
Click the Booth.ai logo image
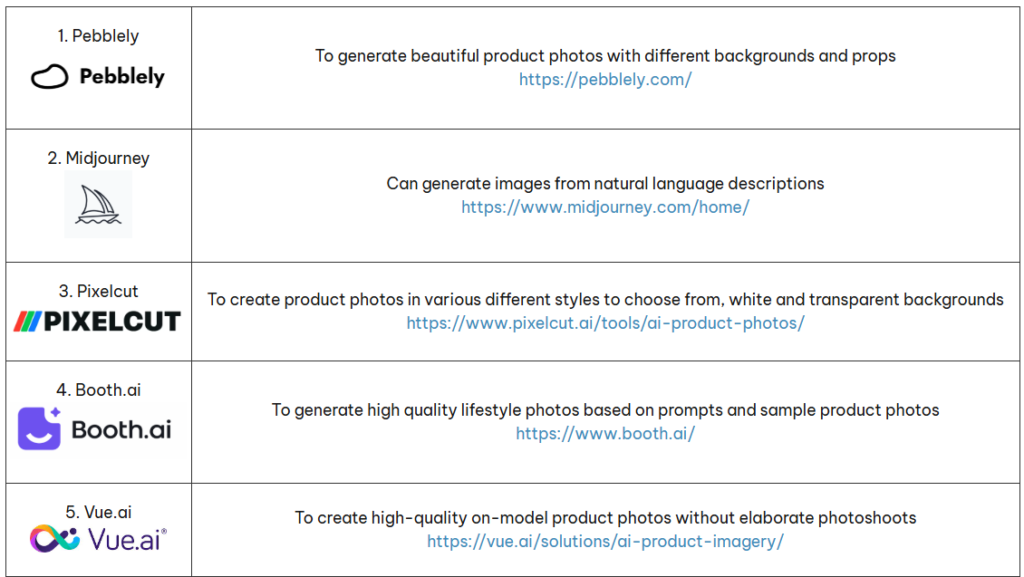click(x=95, y=429)
